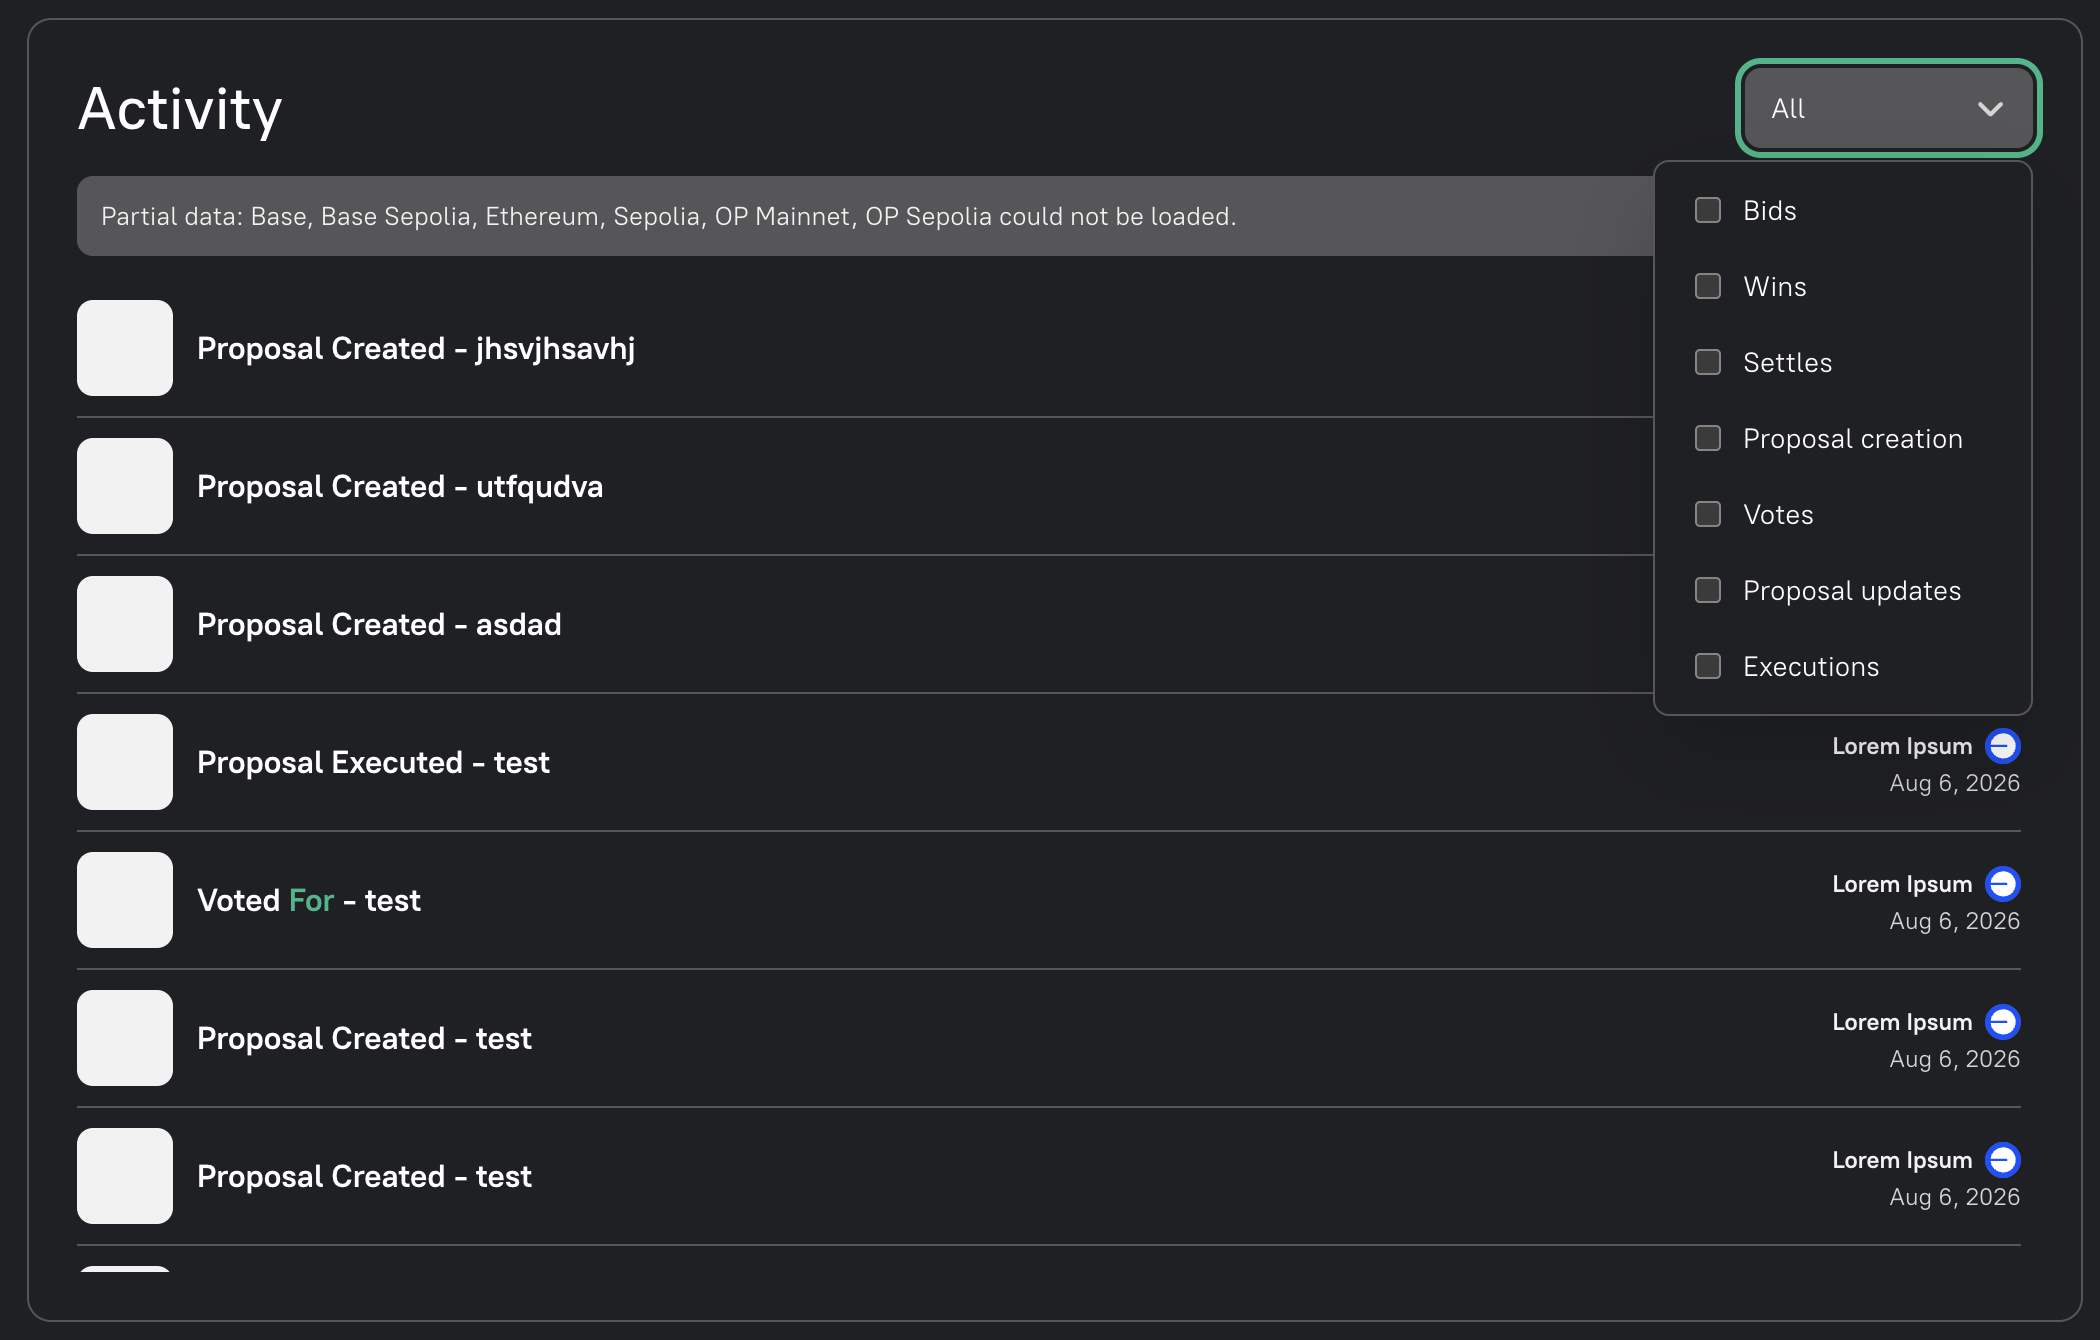
Task: Click the Partial data warning banner
Action: point(866,216)
